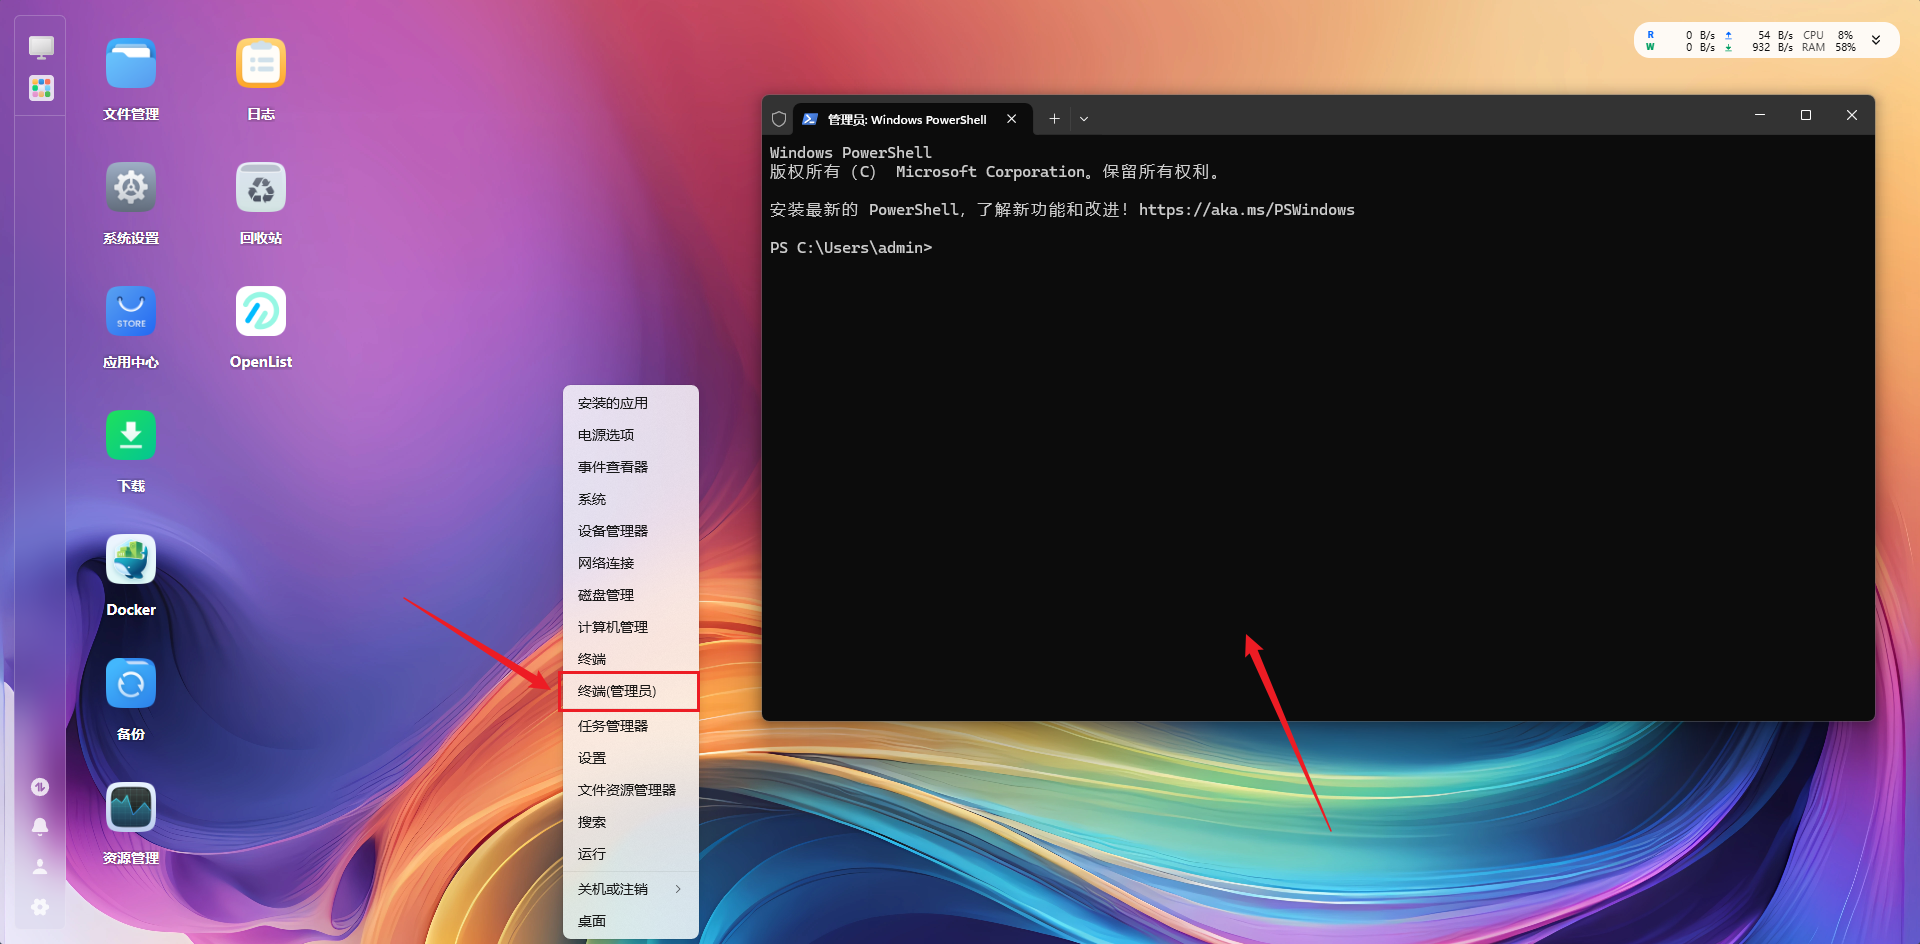Image resolution: width=1920 pixels, height=944 pixels.
Task: Select 搜索 in the context menu
Action: [631, 822]
